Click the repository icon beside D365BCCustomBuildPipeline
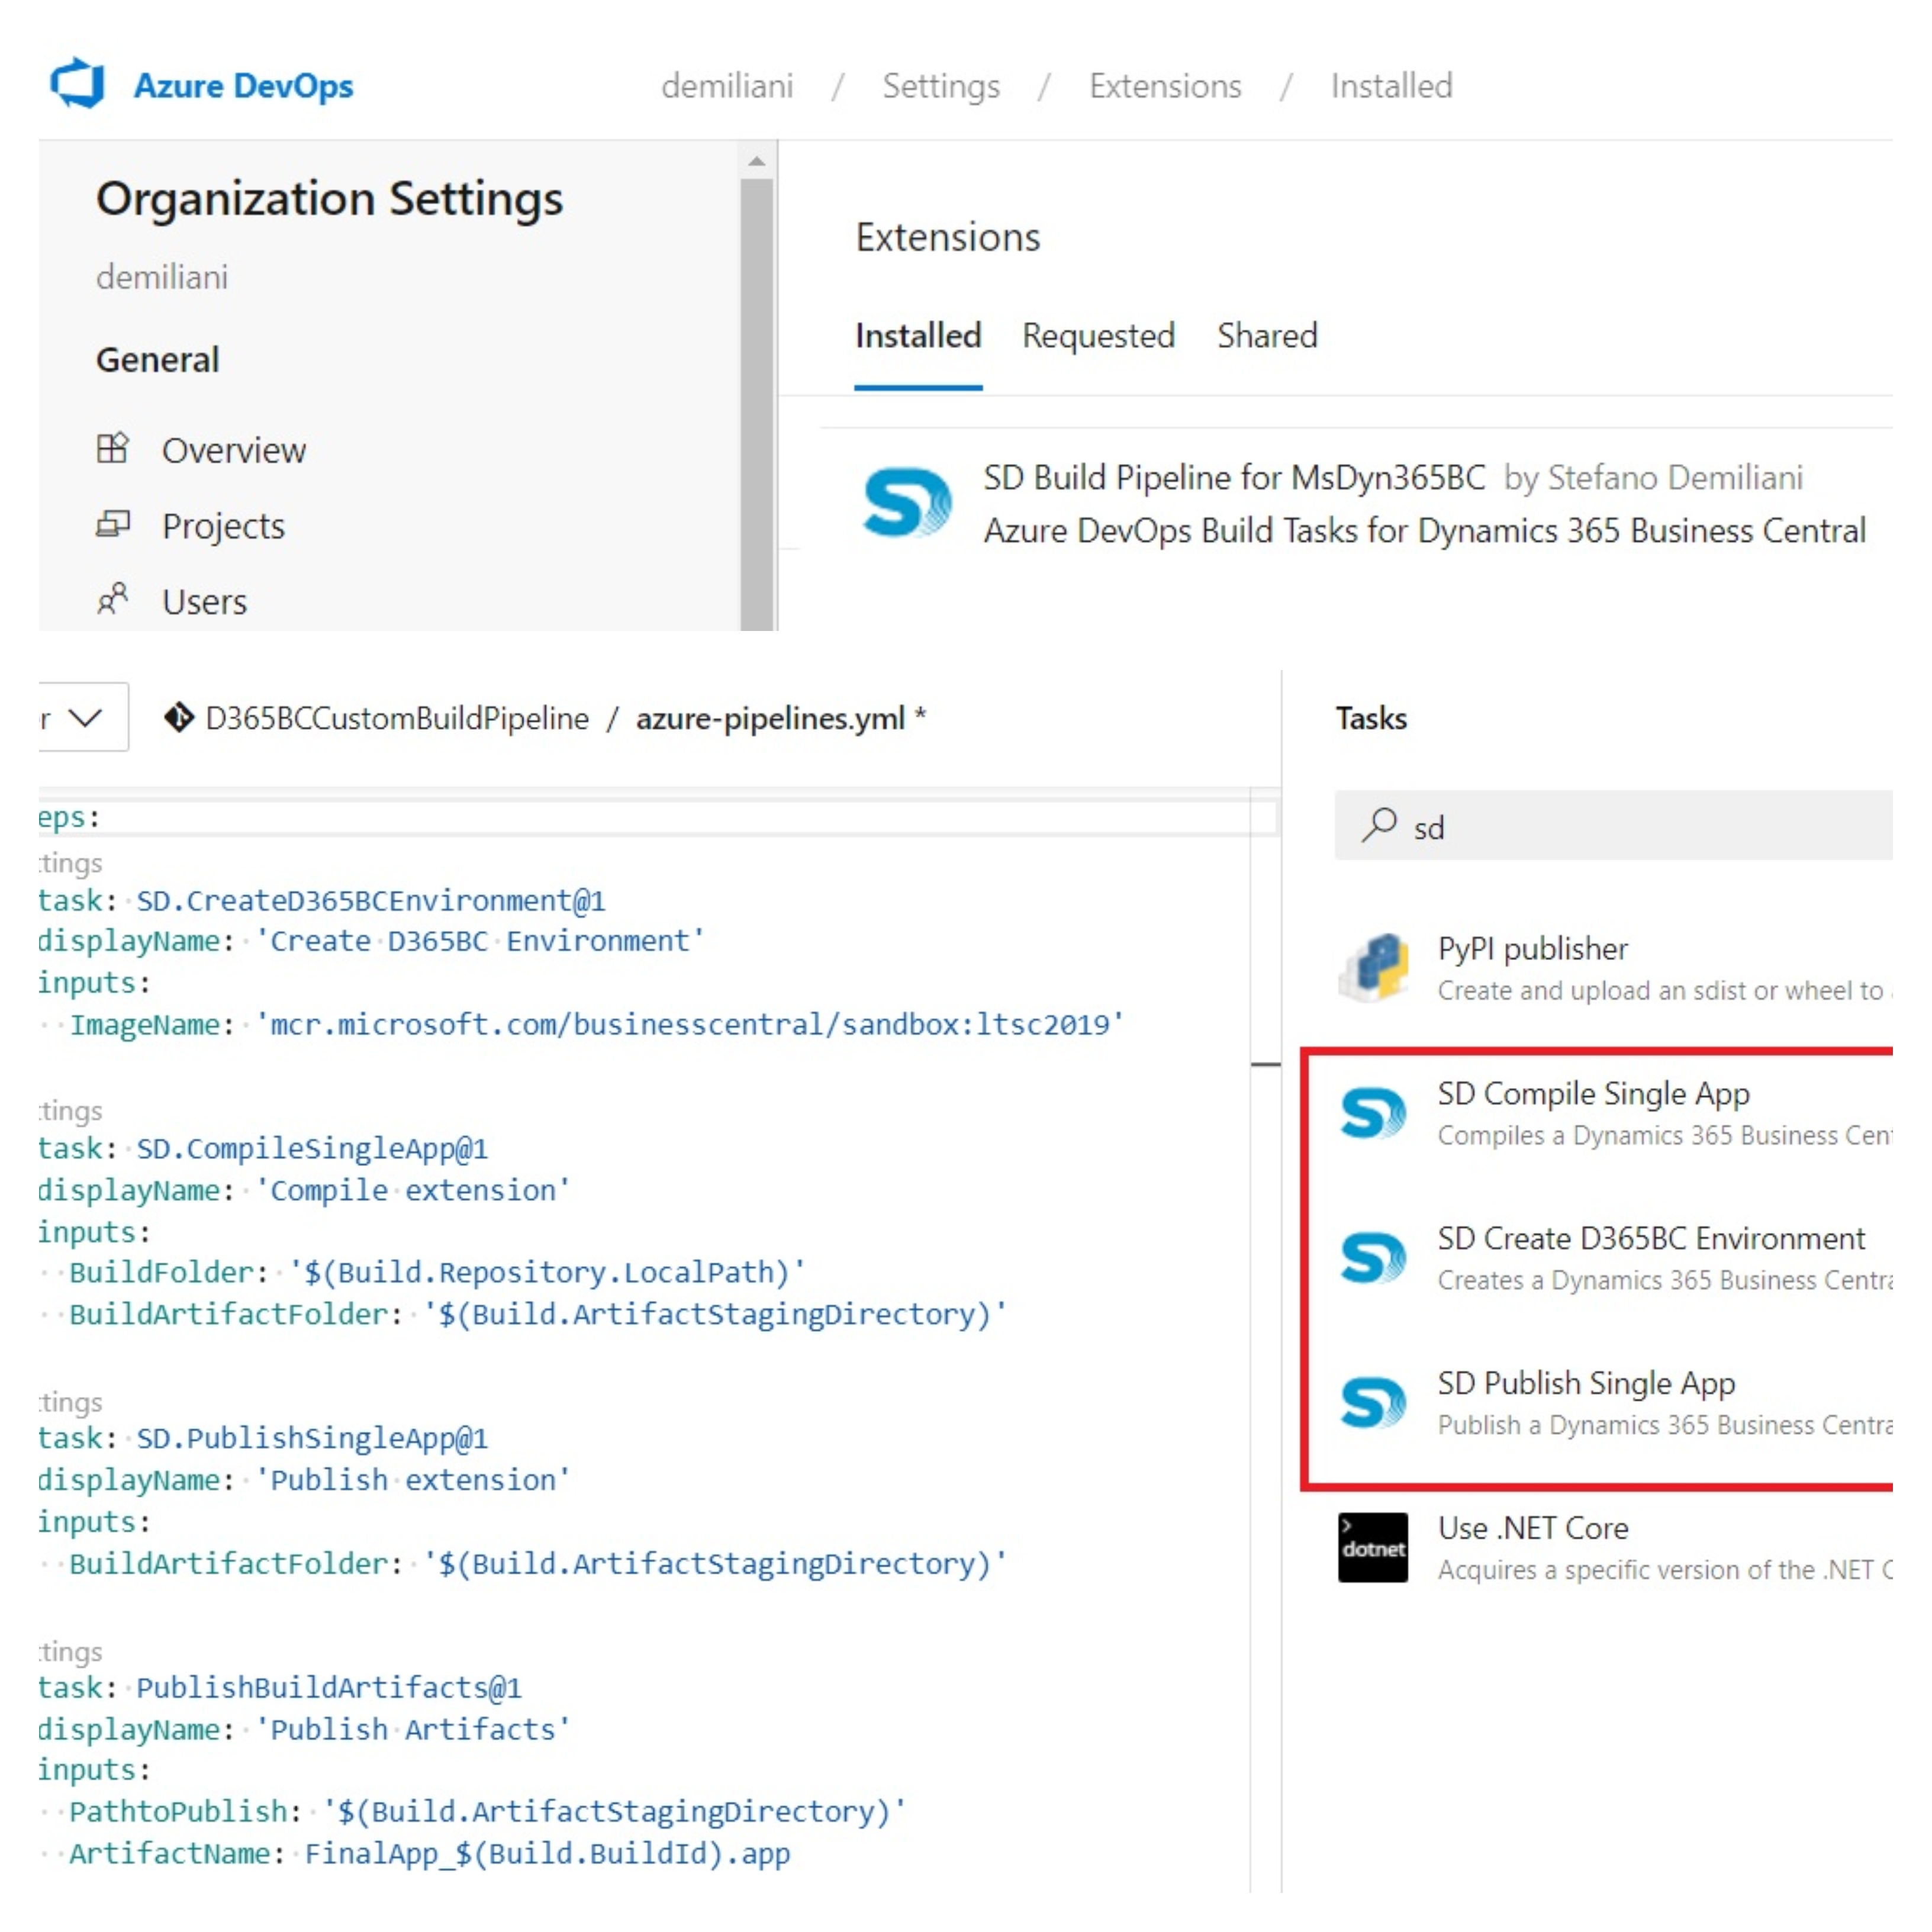 179,718
